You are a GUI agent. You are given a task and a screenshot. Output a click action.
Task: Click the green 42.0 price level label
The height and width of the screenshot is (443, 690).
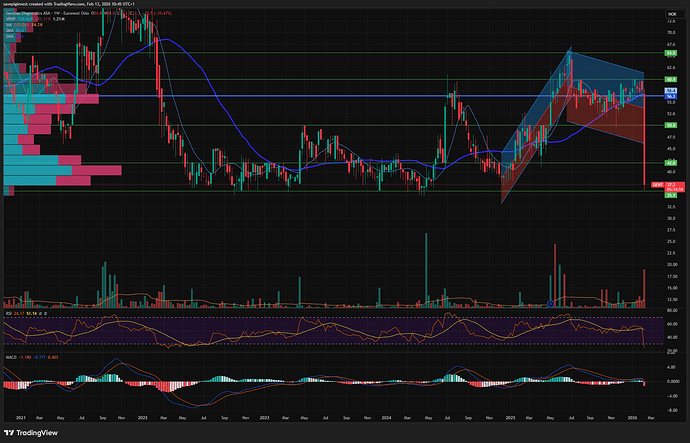pyautogui.click(x=668, y=162)
